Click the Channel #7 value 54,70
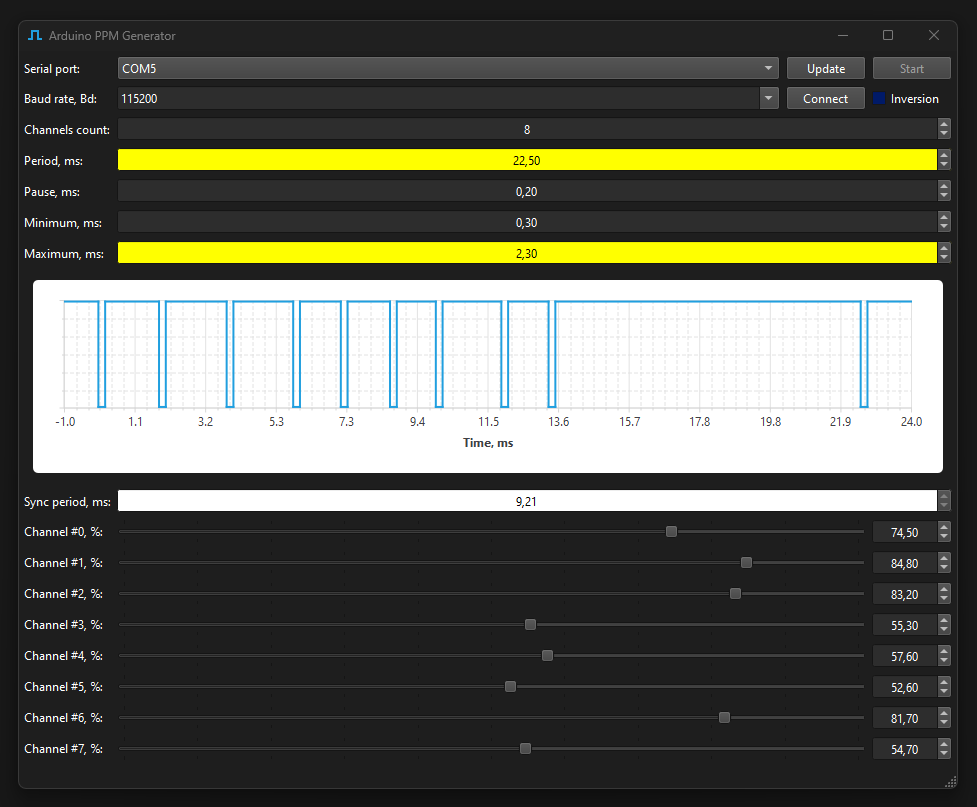This screenshot has height=807, width=977. 905,749
